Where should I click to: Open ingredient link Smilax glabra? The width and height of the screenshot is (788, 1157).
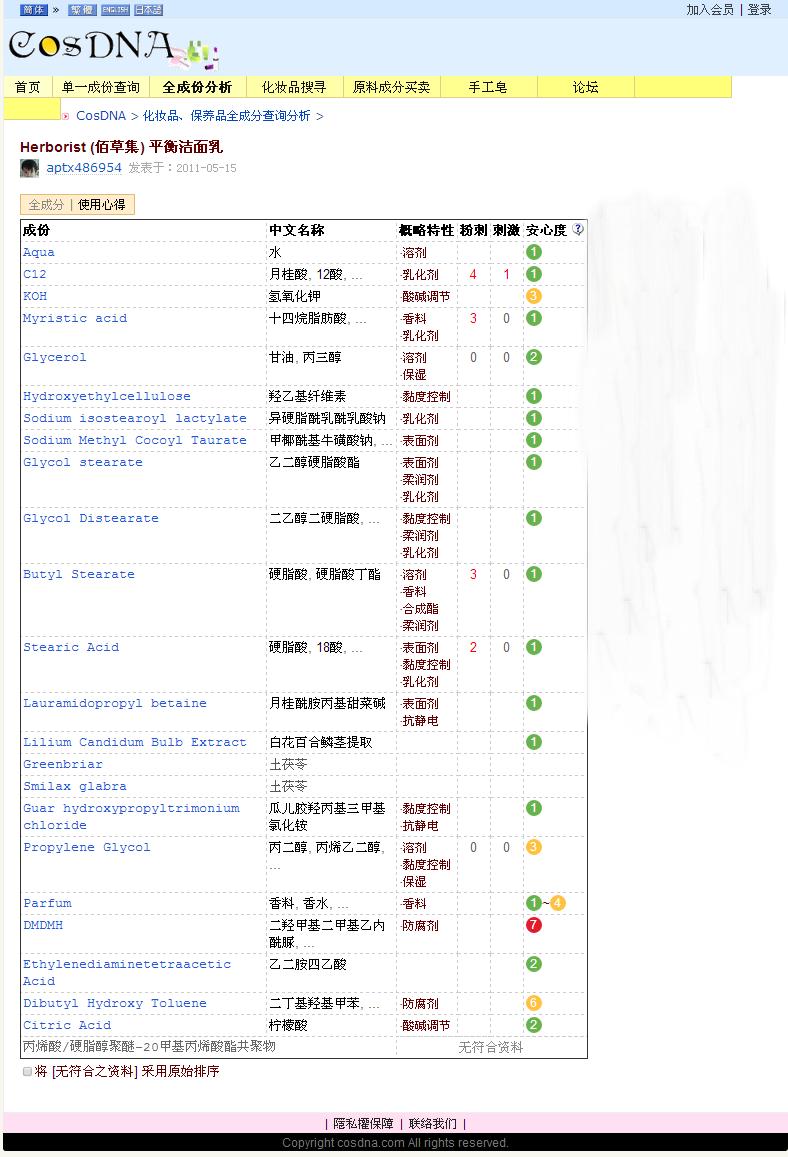click(x=75, y=787)
